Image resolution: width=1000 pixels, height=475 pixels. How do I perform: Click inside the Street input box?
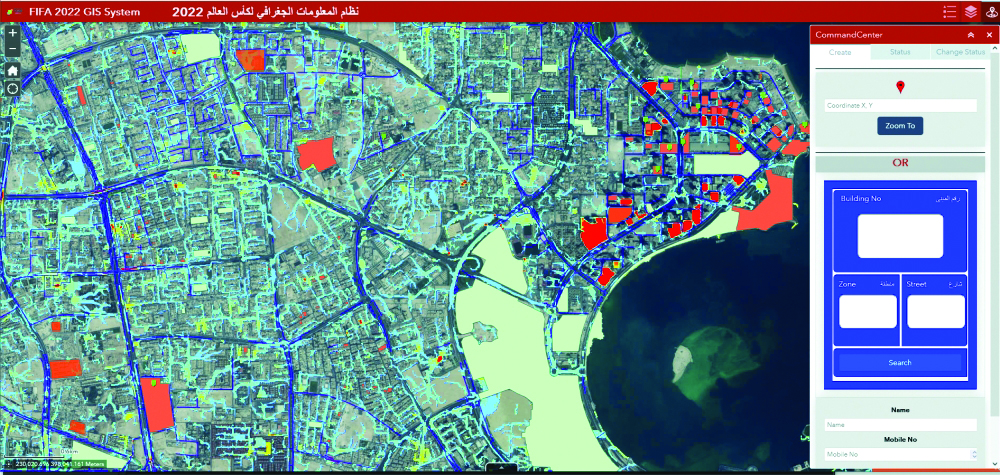pos(935,312)
